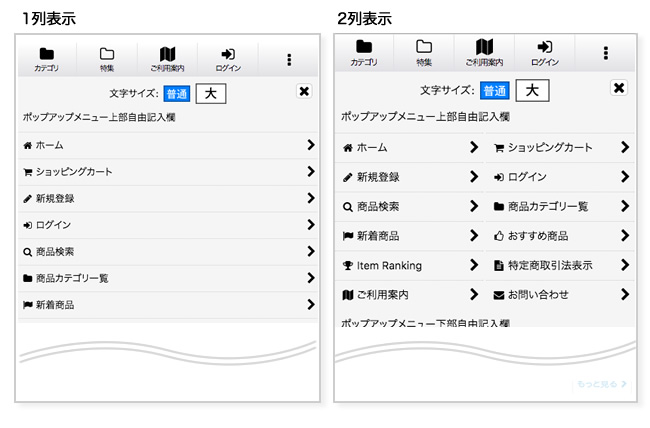The width and height of the screenshot is (650, 428).
Task: Select 大 text size in 1列表示 panel
Action: [x=211, y=94]
